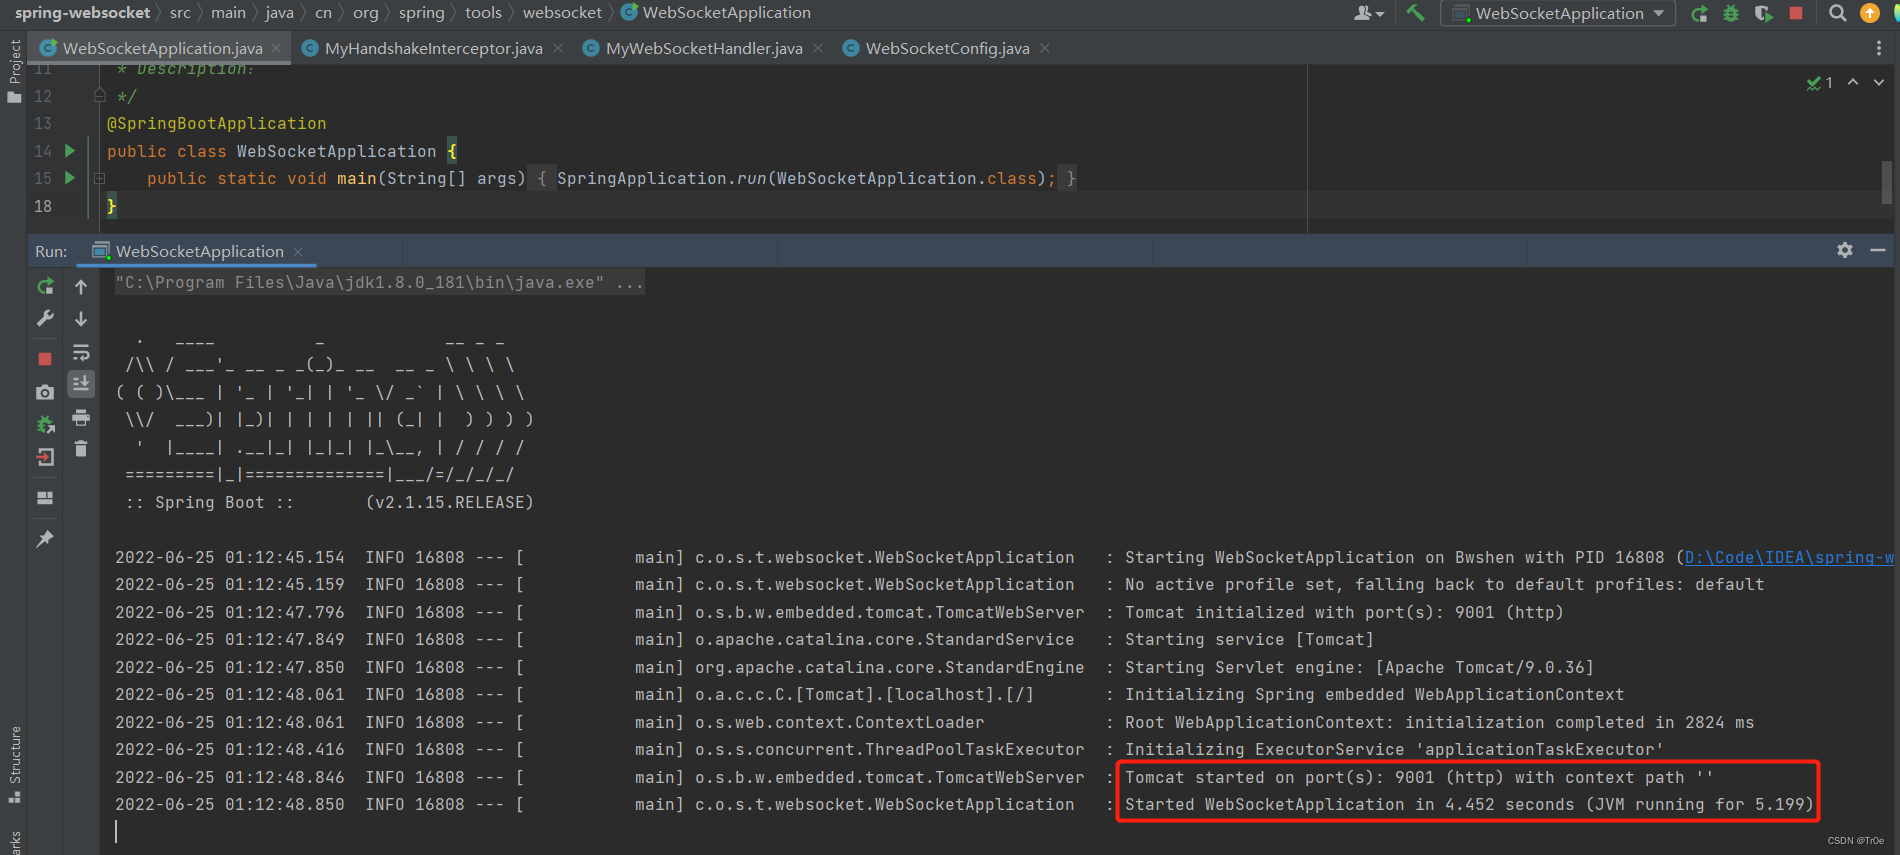Image resolution: width=1900 pixels, height=855 pixels.
Task: Close the WebSocketApplication.java tab
Action: coord(277,48)
